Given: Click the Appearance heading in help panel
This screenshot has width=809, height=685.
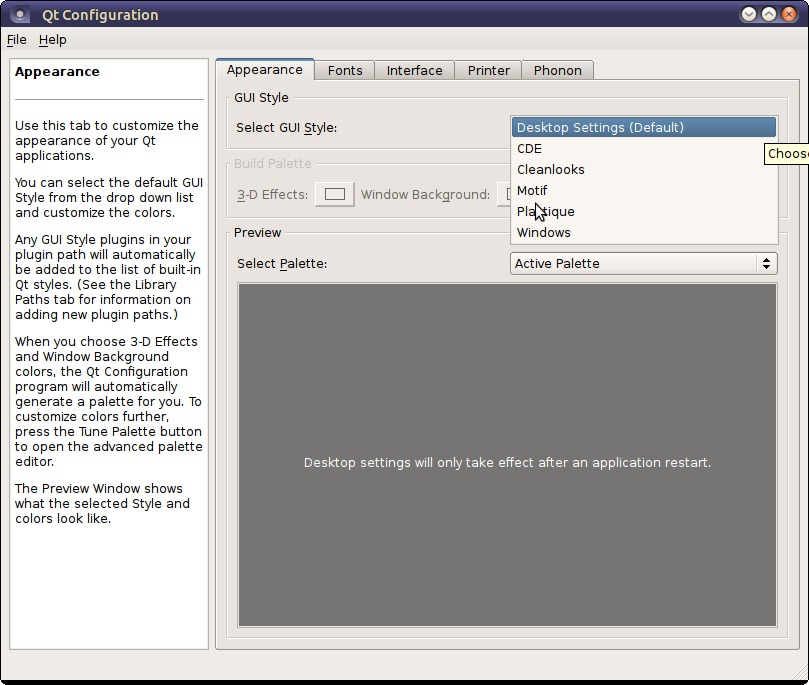Looking at the screenshot, I should (57, 72).
